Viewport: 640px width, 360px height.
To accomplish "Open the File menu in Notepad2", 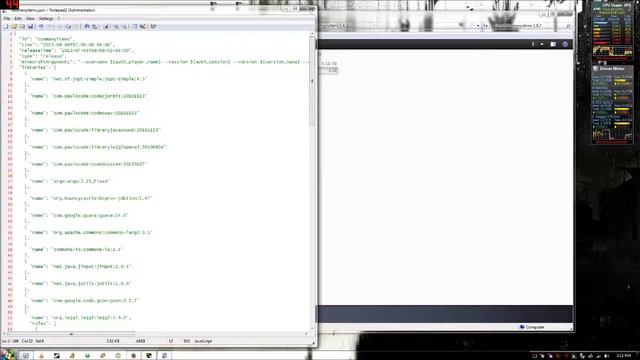I will point(7,18).
